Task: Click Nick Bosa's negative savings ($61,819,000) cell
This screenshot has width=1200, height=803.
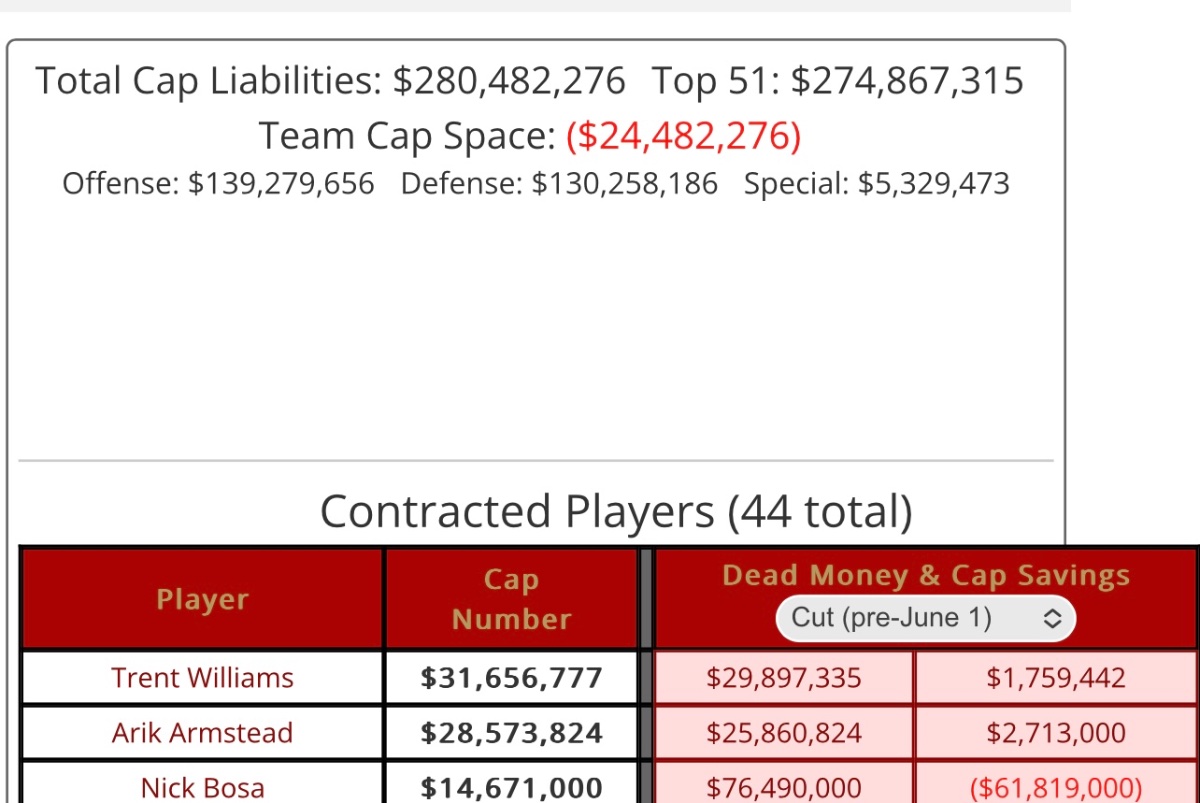Action: click(x=1055, y=787)
